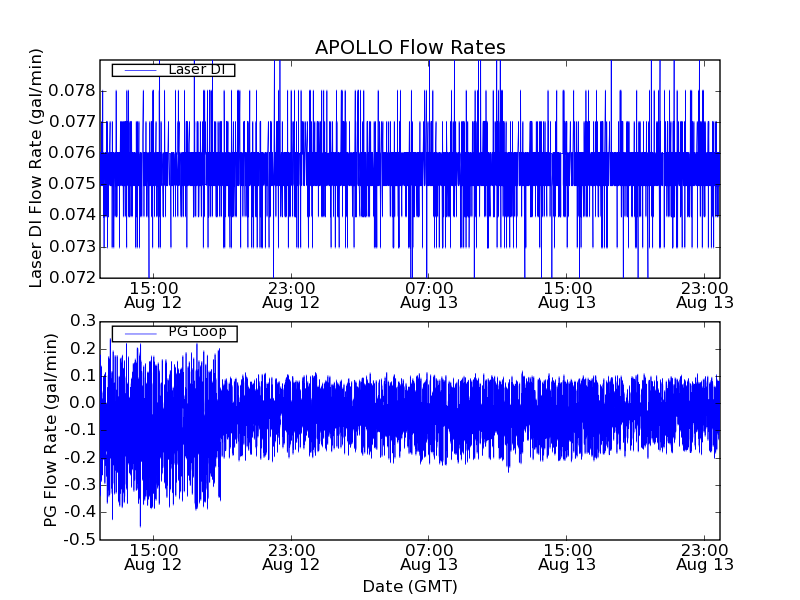
Task: Click the "Date (GMT)" x-axis label
Action: click(410, 586)
